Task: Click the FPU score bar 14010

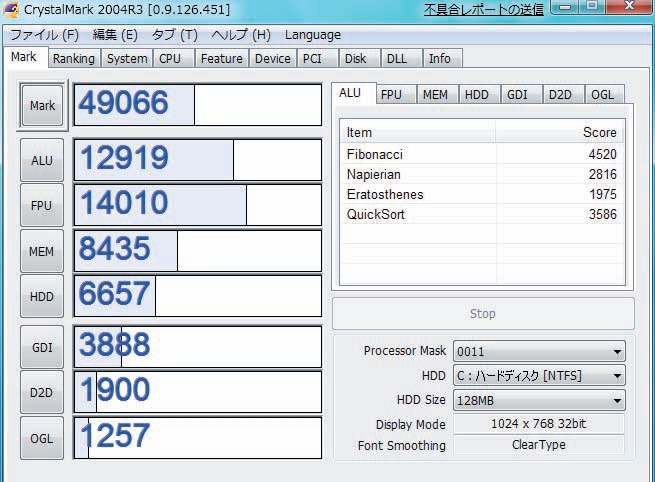Action: click(x=198, y=205)
